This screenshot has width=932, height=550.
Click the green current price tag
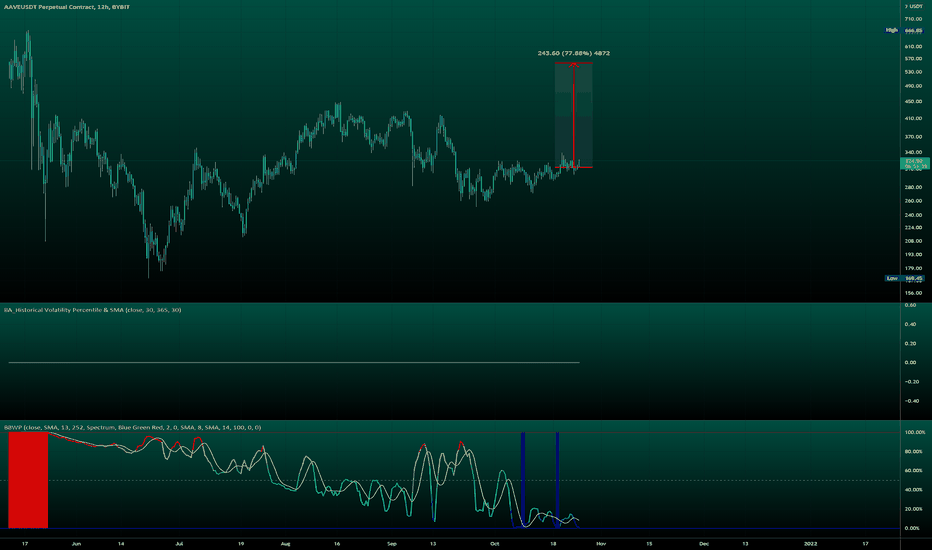914,164
